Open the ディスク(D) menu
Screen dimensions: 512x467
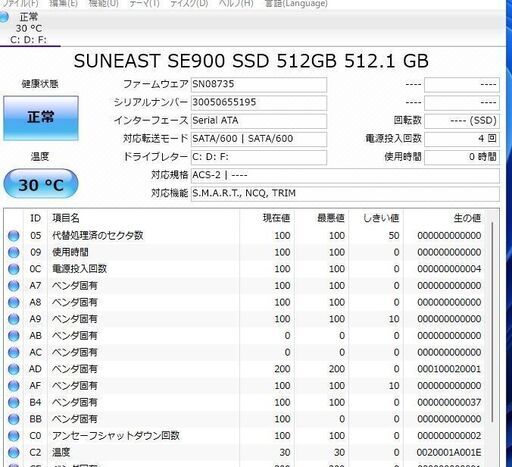coord(189,3)
